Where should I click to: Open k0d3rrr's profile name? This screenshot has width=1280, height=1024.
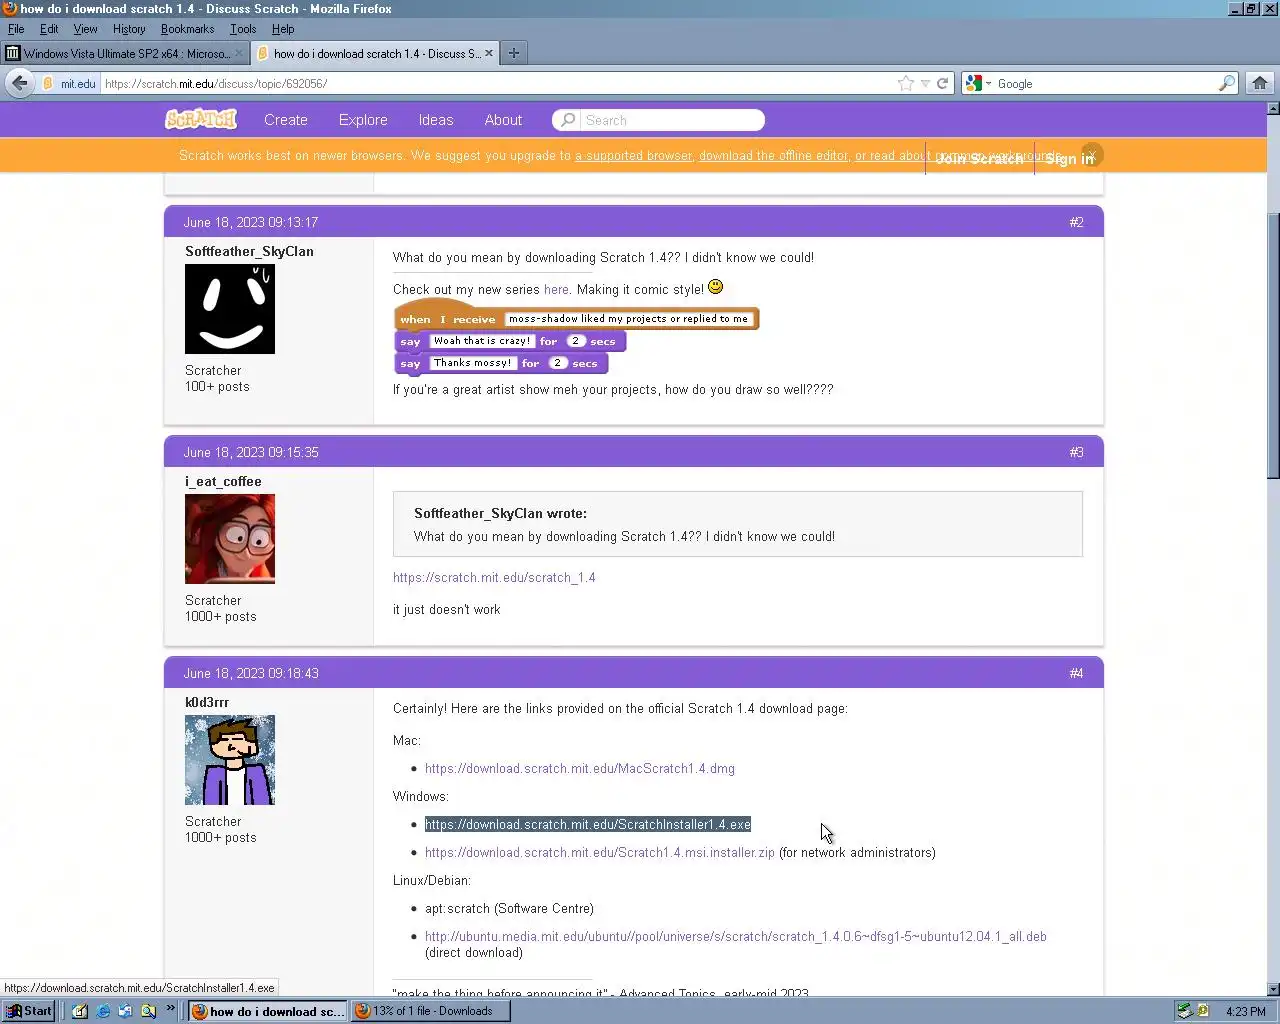pos(207,702)
